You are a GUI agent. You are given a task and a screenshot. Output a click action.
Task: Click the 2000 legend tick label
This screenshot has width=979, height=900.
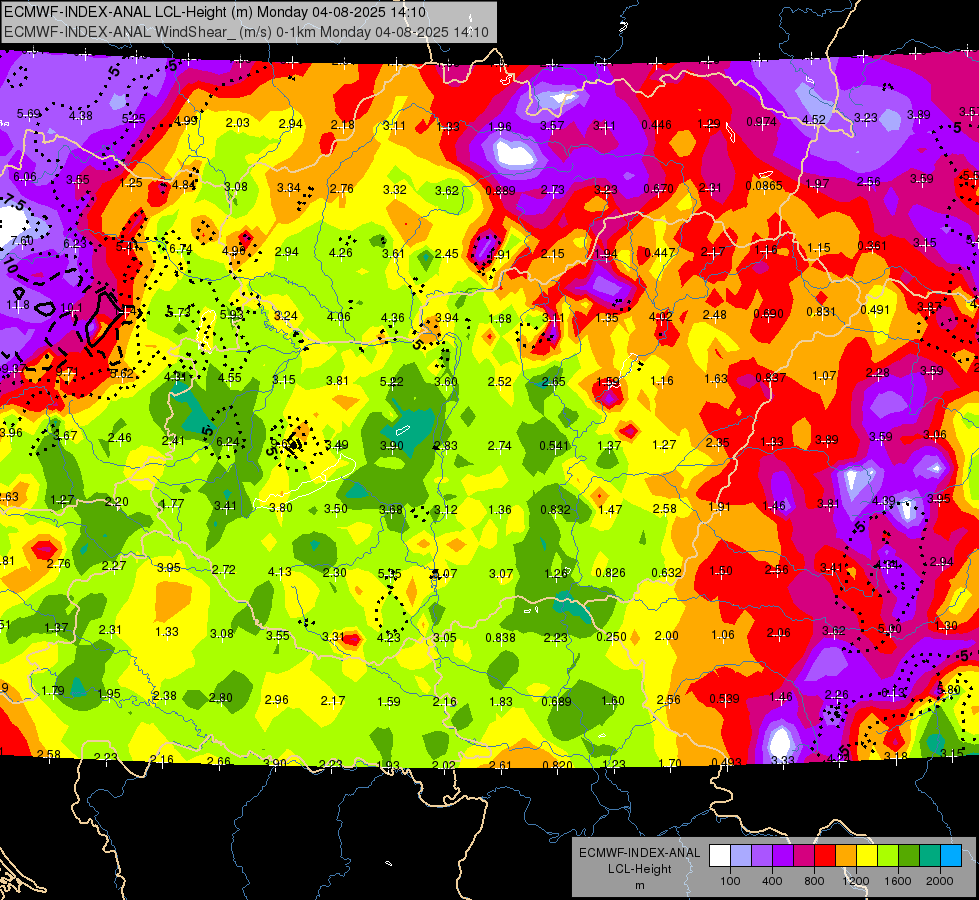point(939,881)
